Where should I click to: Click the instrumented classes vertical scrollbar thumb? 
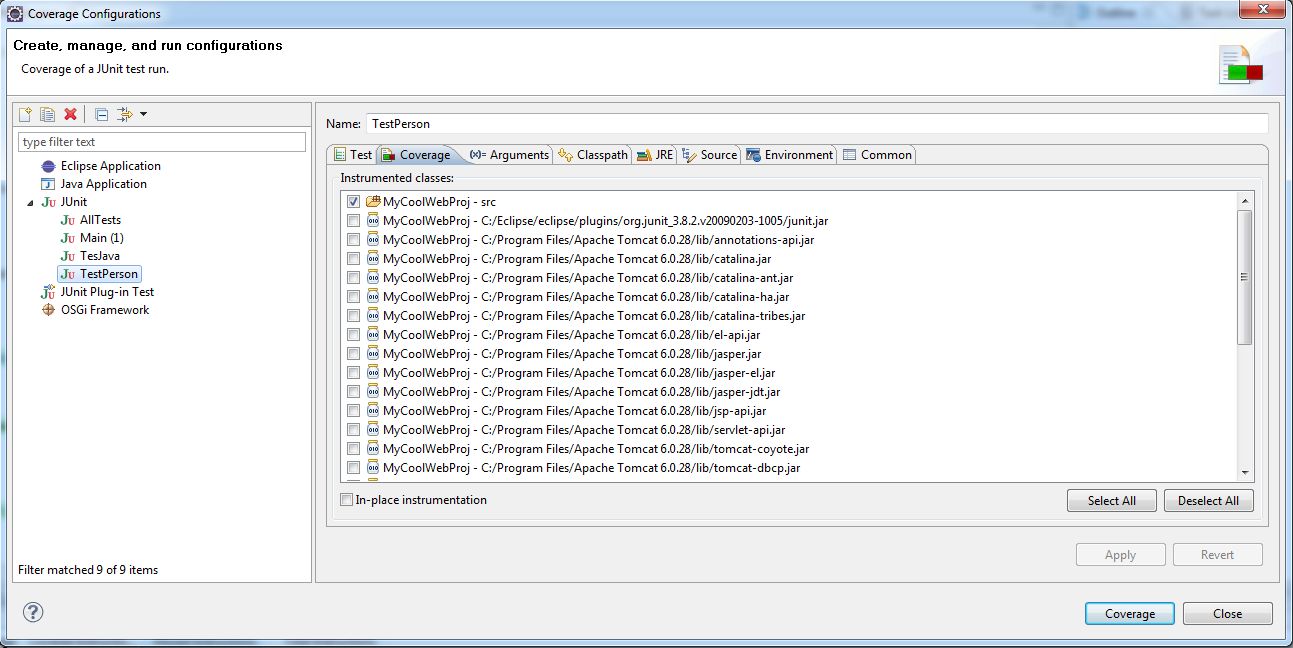click(x=1244, y=277)
